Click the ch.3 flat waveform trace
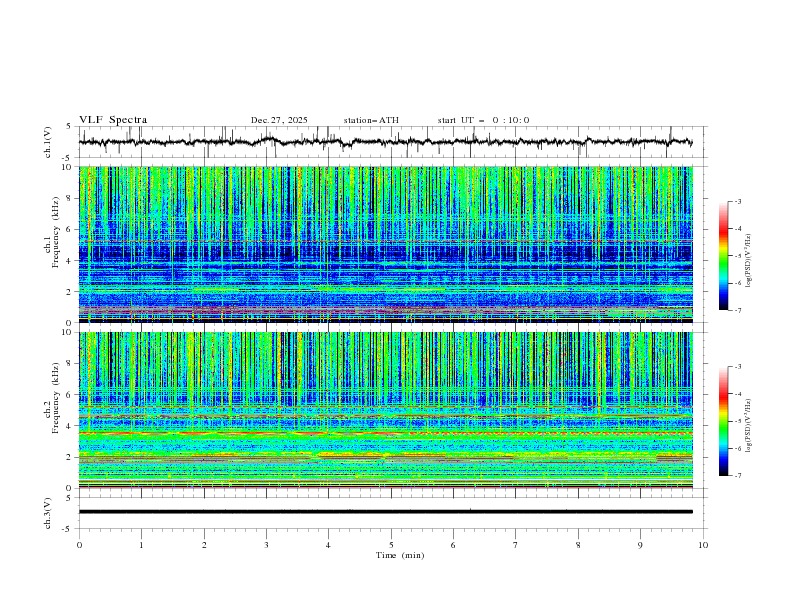792x612 pixels. pos(385,512)
